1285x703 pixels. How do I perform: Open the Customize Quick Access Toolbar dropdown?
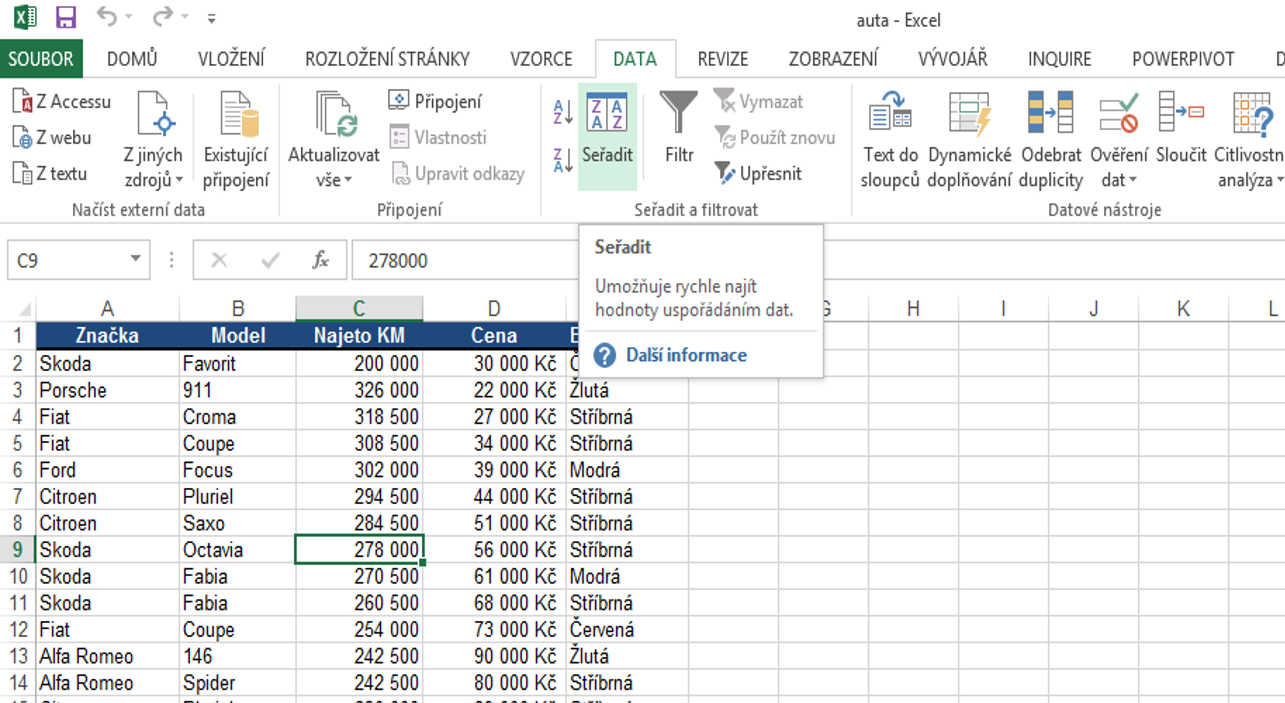211,19
